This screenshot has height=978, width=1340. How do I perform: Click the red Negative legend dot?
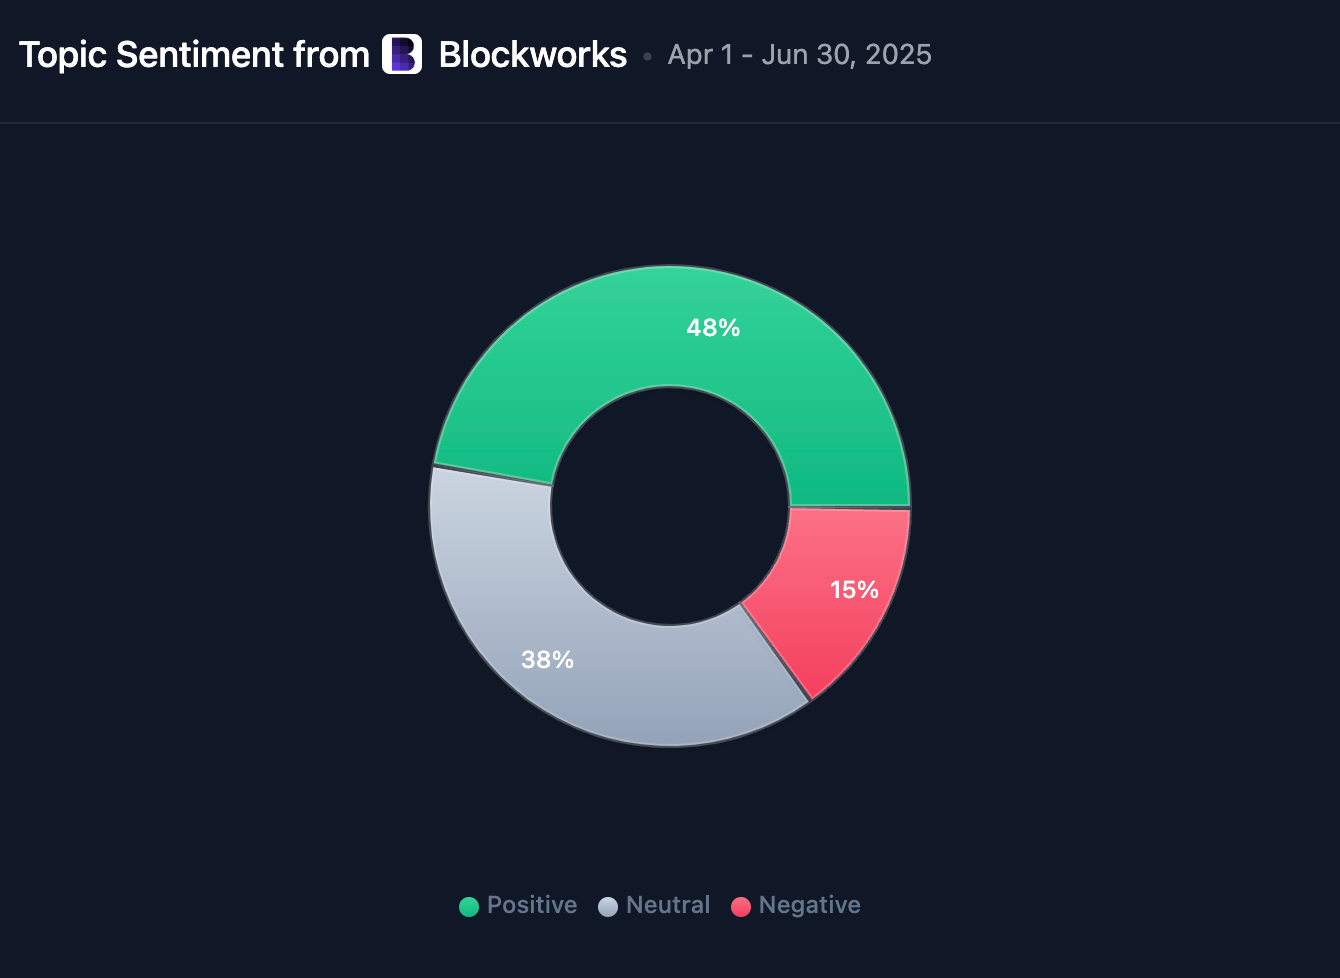[741, 907]
